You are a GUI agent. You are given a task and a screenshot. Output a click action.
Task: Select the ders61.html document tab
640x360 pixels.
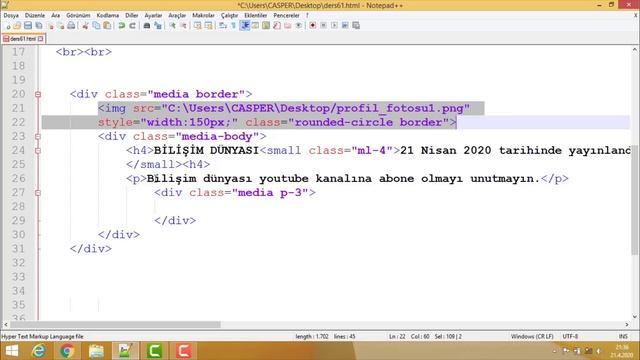coord(23,39)
